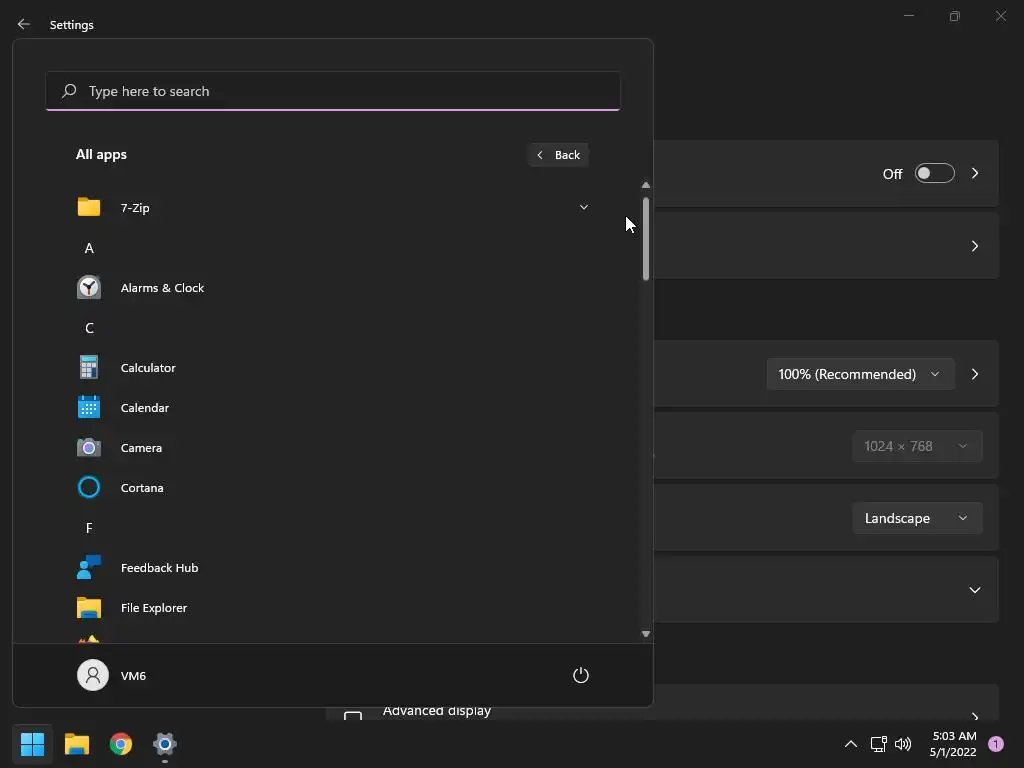Open custom scaling chevron beside the scale dropdown

pos(974,374)
